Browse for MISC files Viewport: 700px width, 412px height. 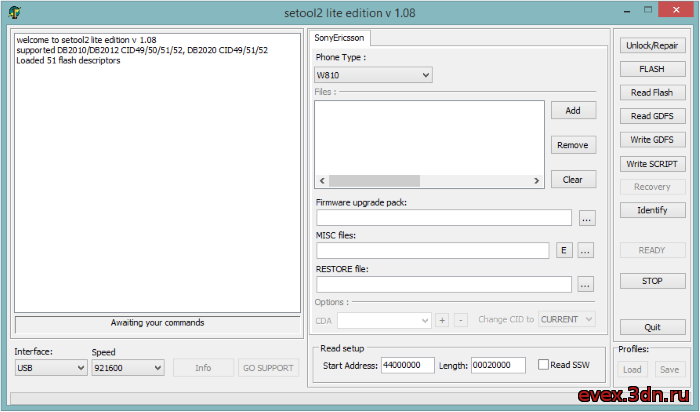point(585,250)
